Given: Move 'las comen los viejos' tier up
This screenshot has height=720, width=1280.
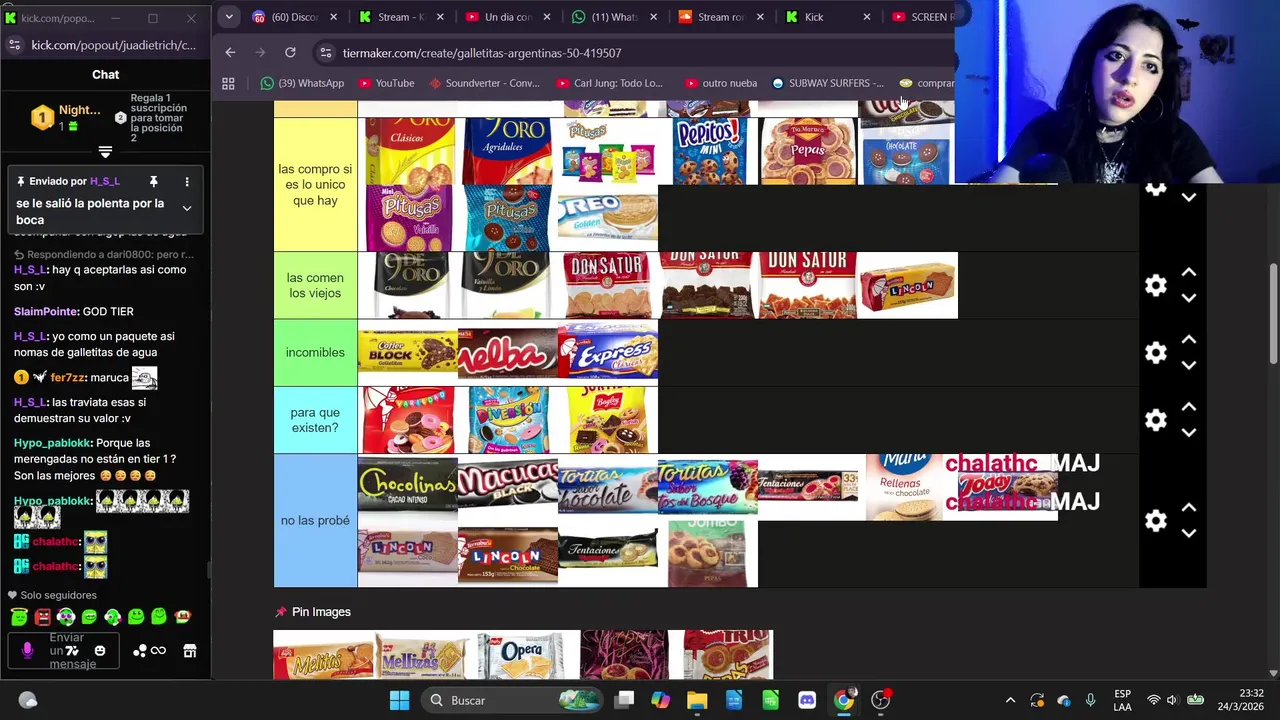Looking at the screenshot, I should [1189, 273].
